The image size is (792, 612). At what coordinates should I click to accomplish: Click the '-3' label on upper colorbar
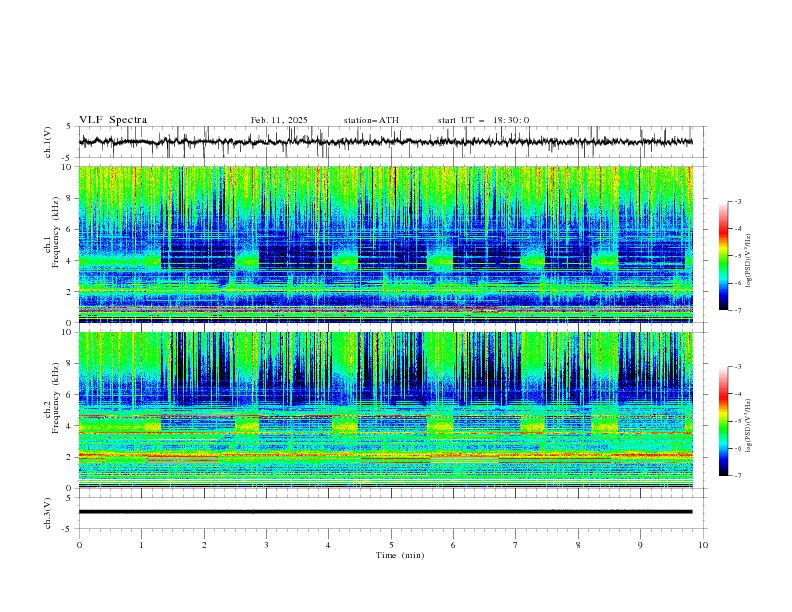tap(738, 201)
